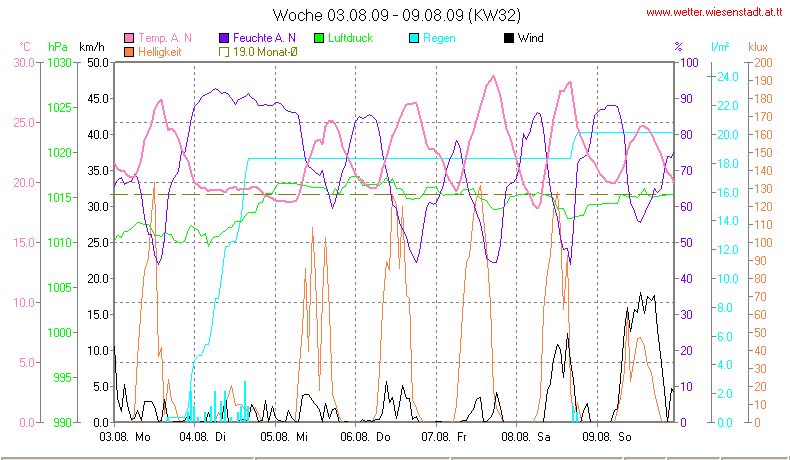790x460 pixels.
Task: Click the 'klux' brightness axis unit label
Action: pos(758,47)
